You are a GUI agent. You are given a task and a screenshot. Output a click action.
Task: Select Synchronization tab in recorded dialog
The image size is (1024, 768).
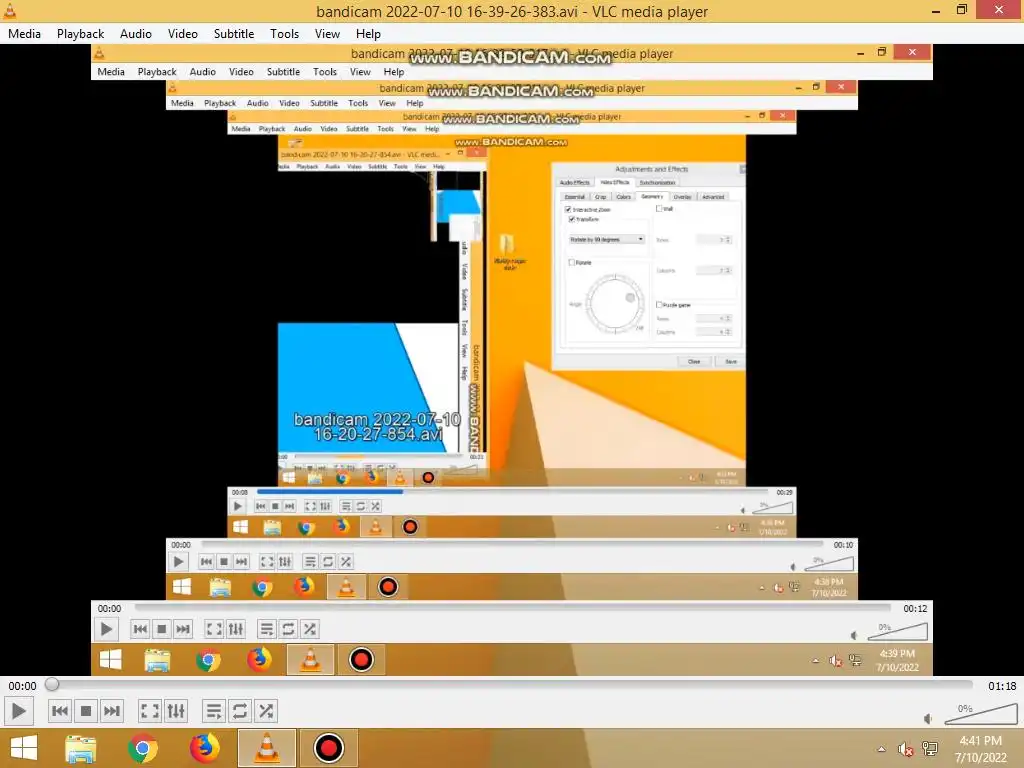(657, 182)
